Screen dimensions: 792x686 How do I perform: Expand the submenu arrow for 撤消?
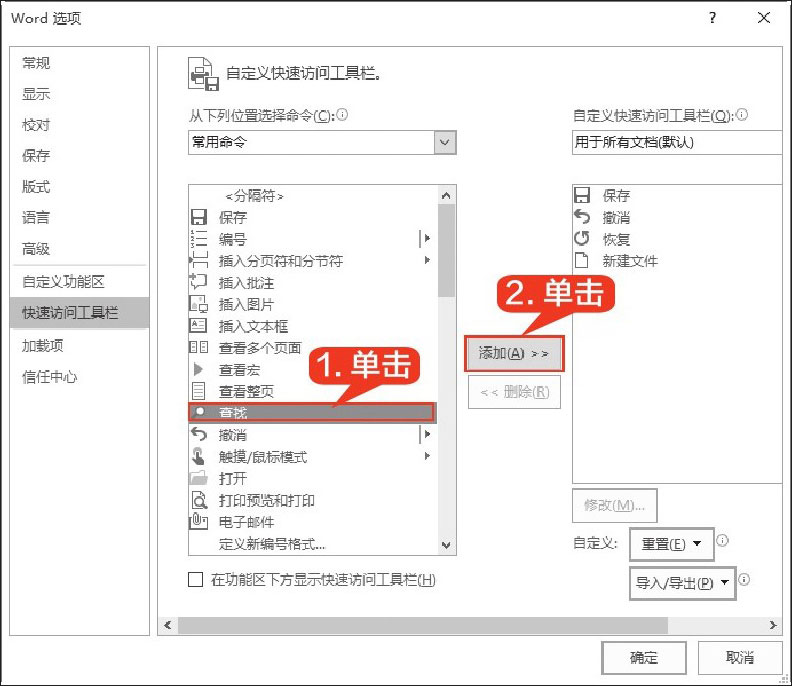[427, 434]
